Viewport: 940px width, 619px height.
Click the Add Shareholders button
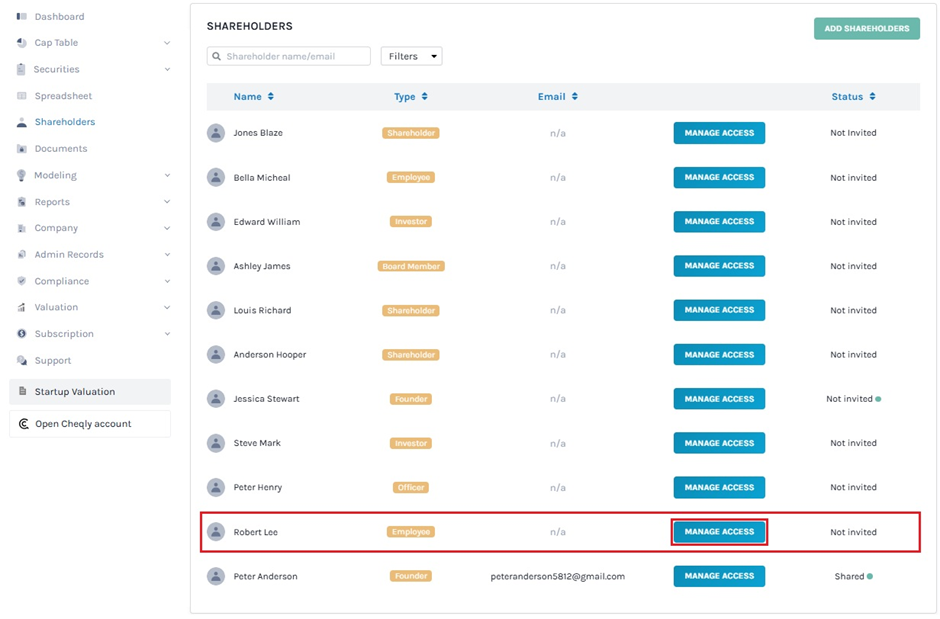tap(866, 28)
